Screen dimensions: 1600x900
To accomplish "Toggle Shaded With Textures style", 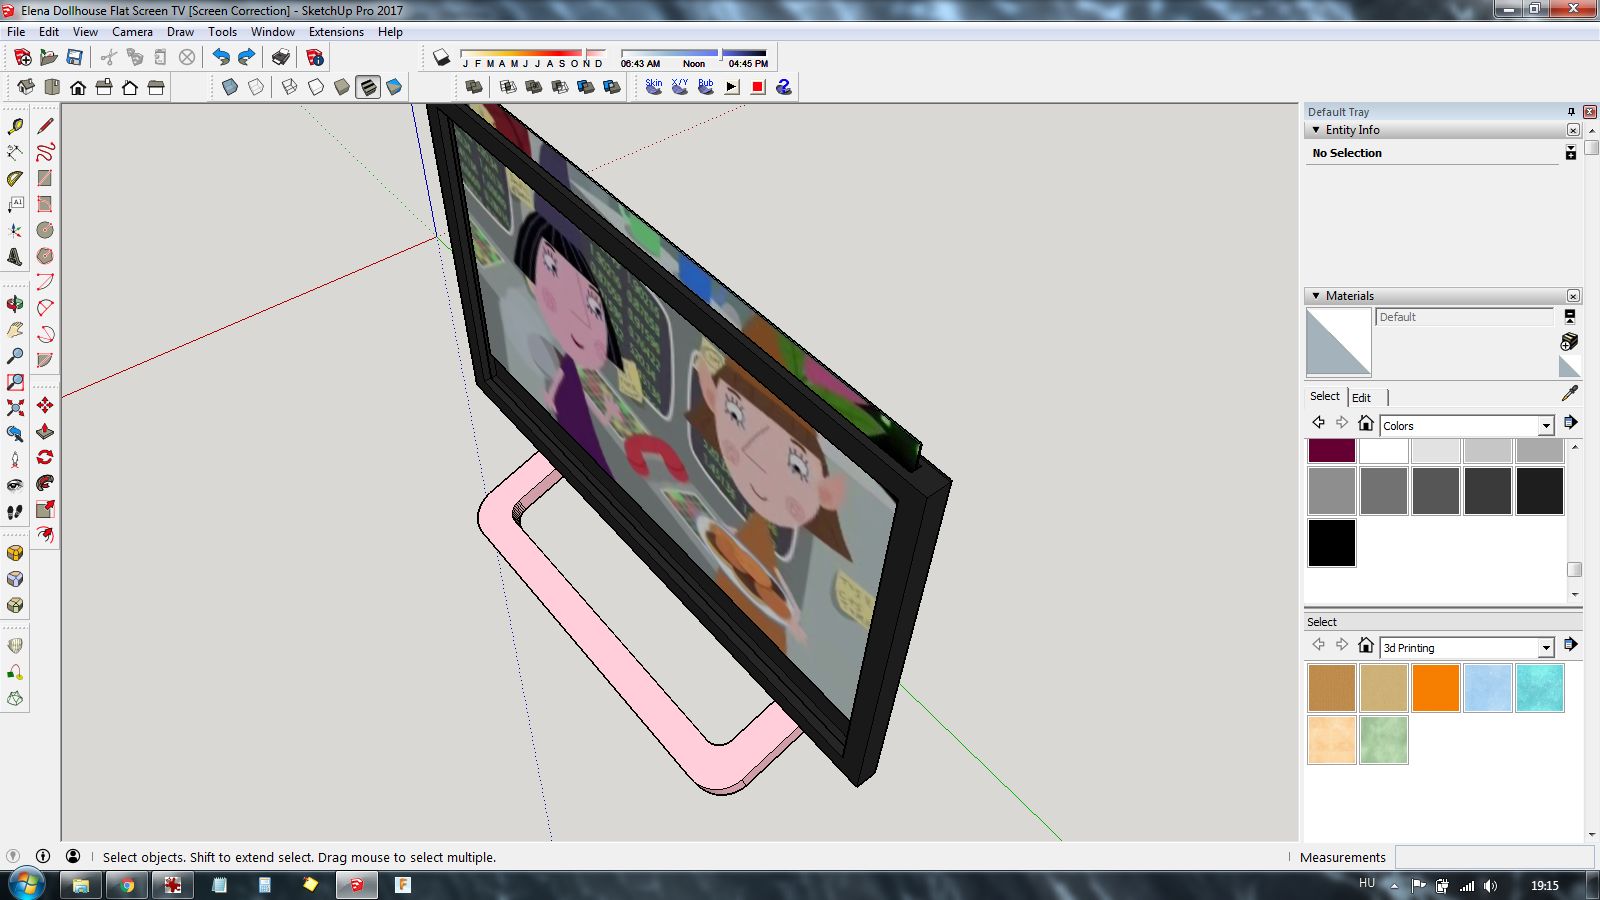I will tap(368, 87).
